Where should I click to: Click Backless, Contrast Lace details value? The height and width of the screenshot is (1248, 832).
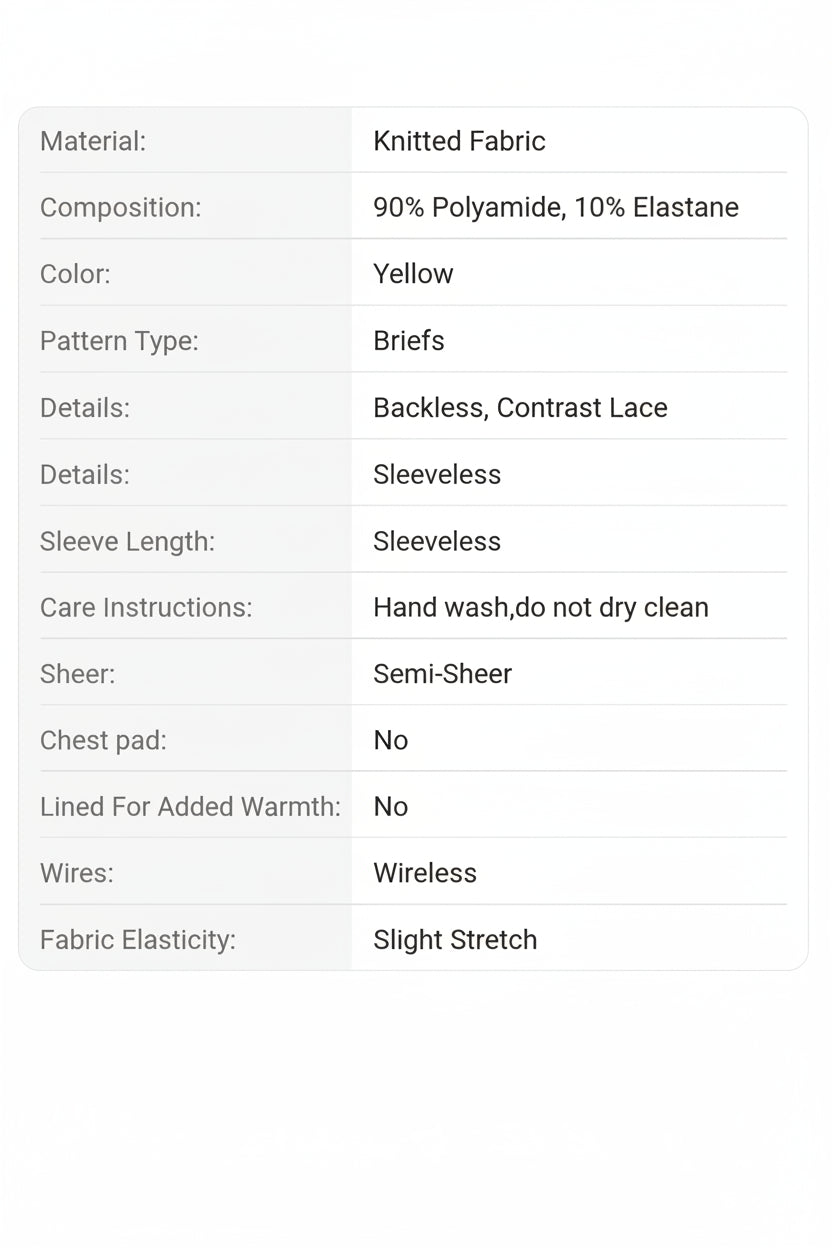pos(520,408)
